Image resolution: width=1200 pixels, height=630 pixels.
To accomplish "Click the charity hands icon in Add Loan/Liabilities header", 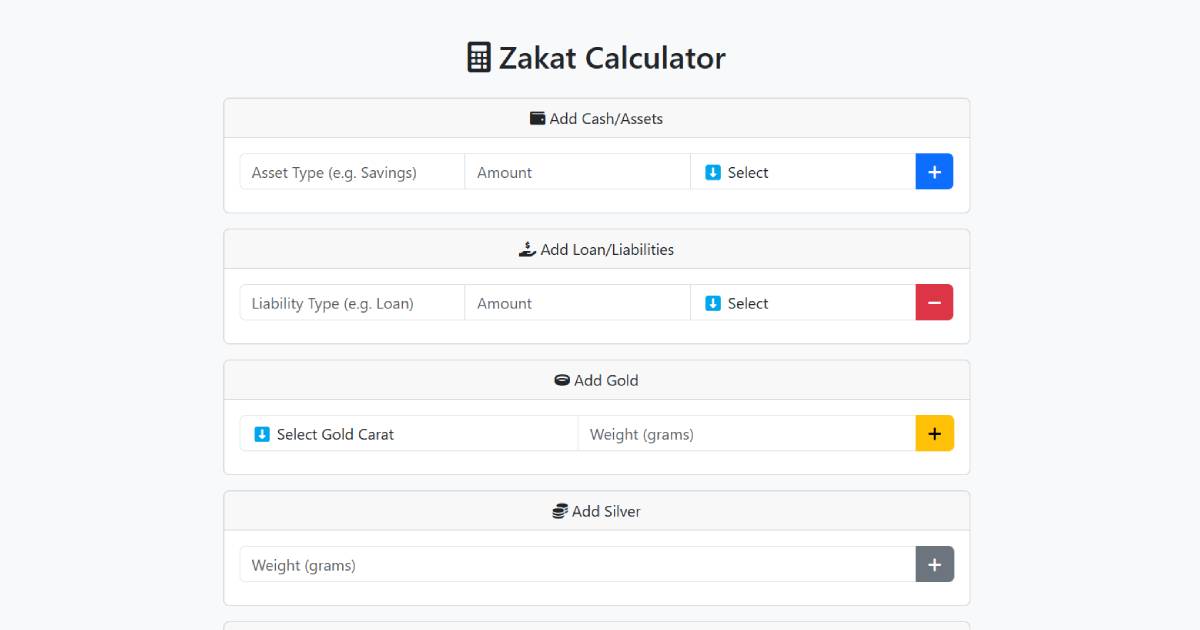I will [527, 248].
